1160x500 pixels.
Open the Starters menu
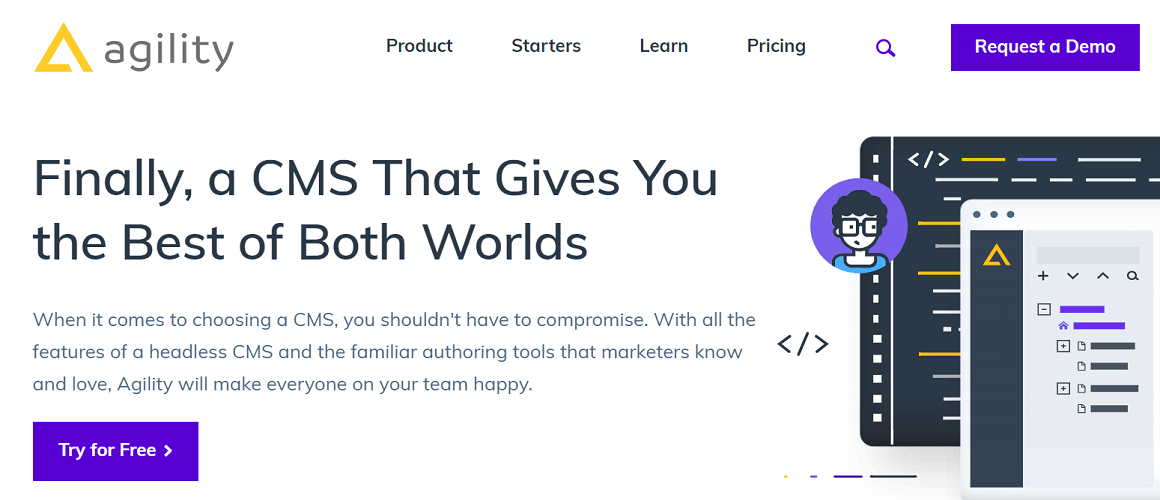tap(546, 46)
